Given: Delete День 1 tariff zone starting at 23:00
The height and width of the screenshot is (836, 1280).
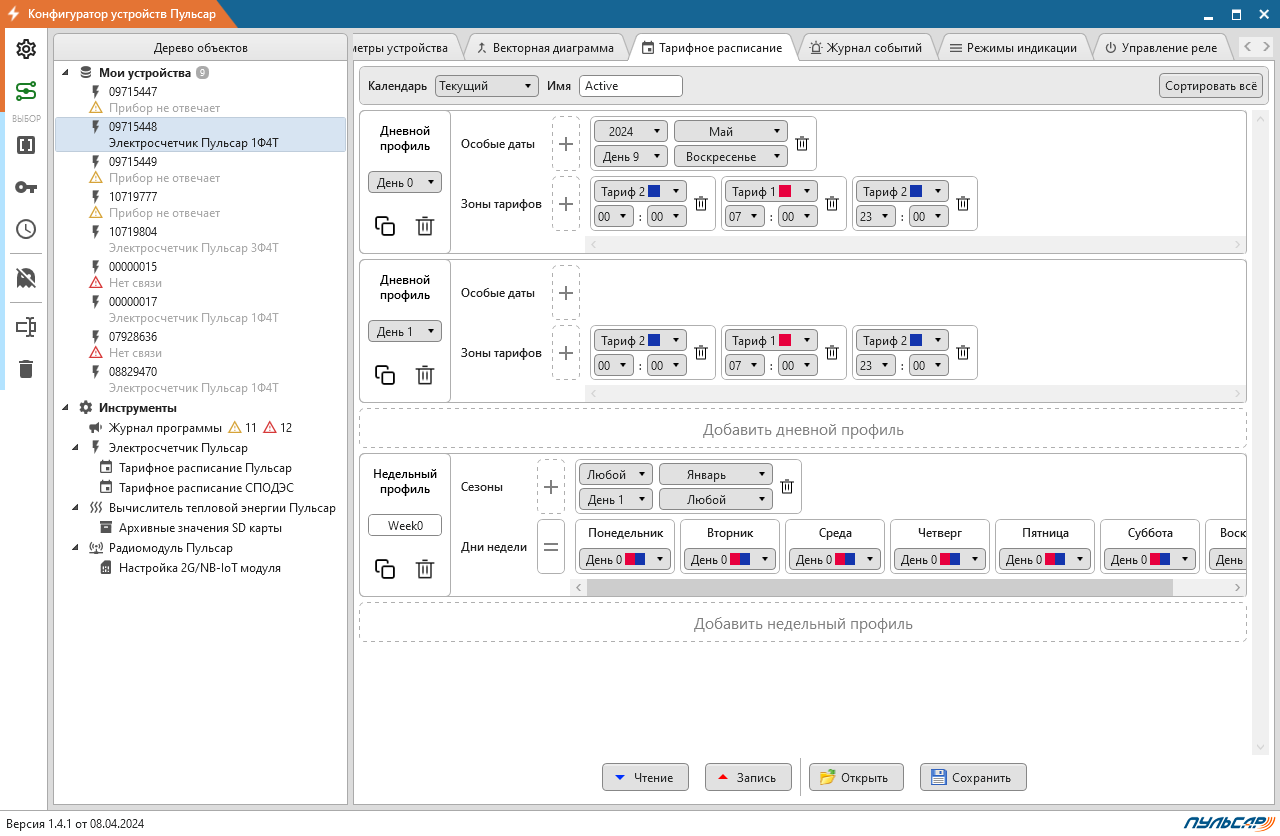Looking at the screenshot, I should [x=963, y=353].
